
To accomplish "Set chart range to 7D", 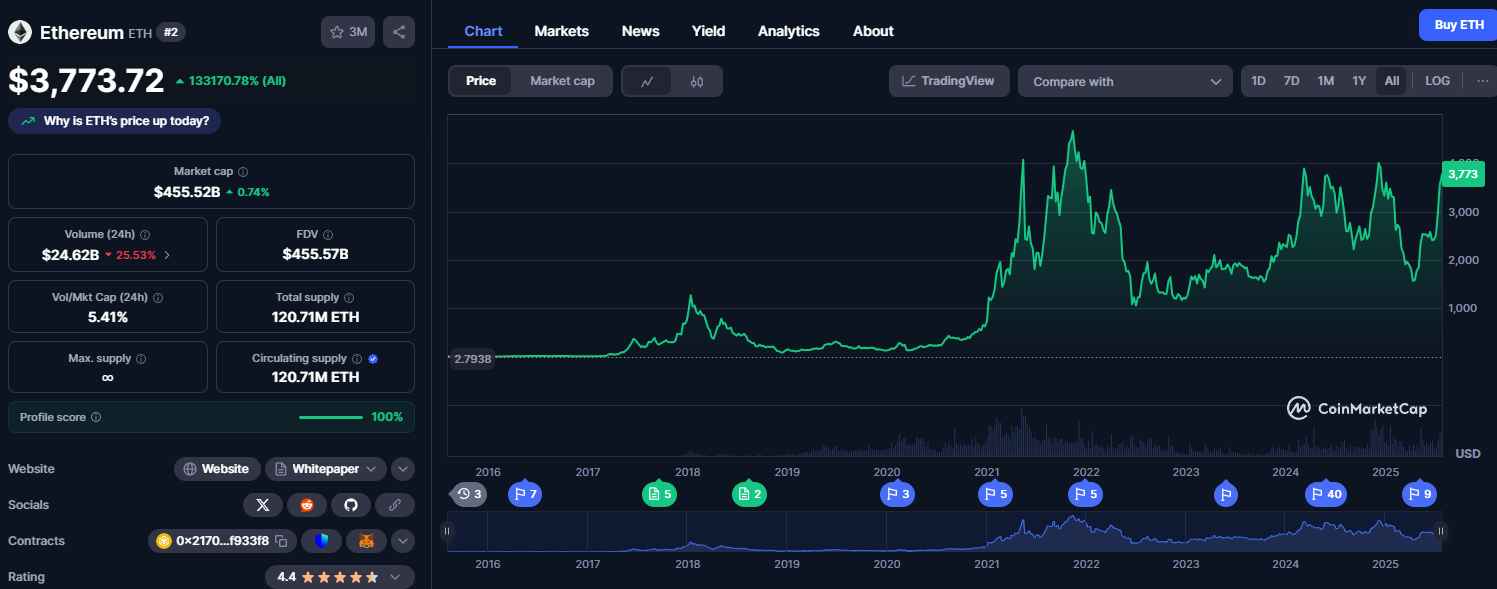I will pyautogui.click(x=1291, y=81).
